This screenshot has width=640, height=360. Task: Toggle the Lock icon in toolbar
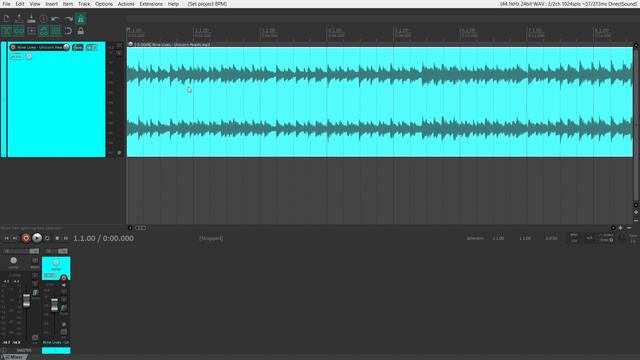(x=80, y=31)
